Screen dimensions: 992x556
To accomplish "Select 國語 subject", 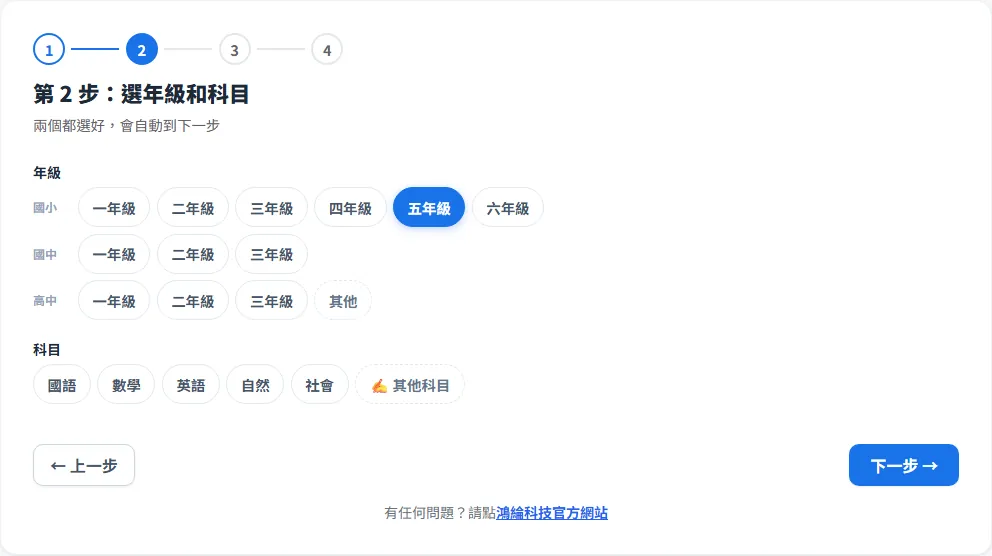I will click(x=62, y=385).
